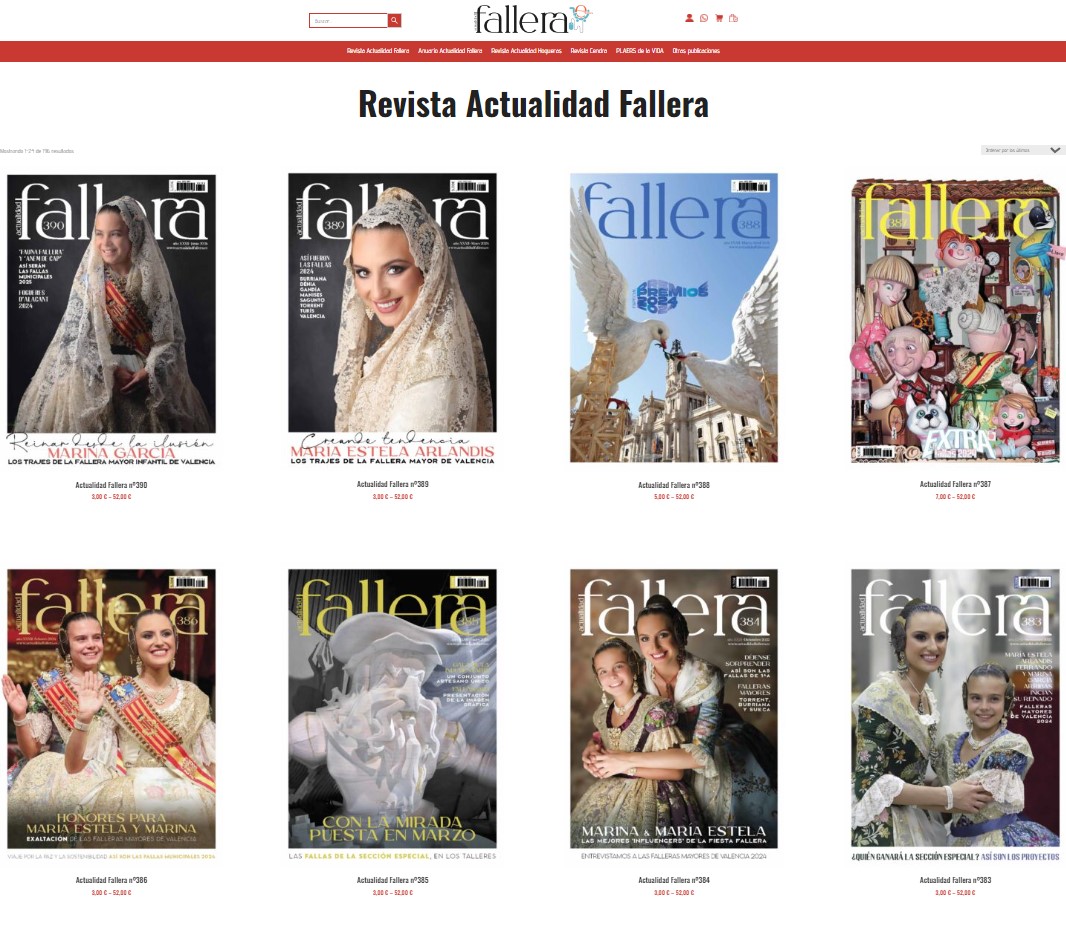The image size is (1066, 936).
Task: Open the user account icon
Action: pos(689,18)
